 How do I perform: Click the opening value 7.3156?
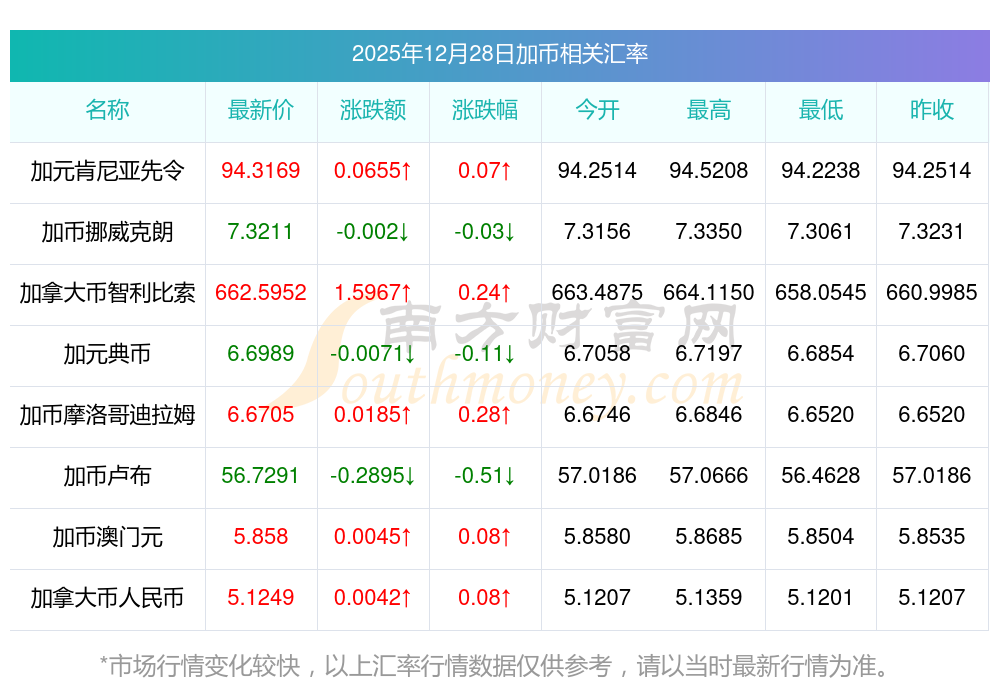(597, 231)
